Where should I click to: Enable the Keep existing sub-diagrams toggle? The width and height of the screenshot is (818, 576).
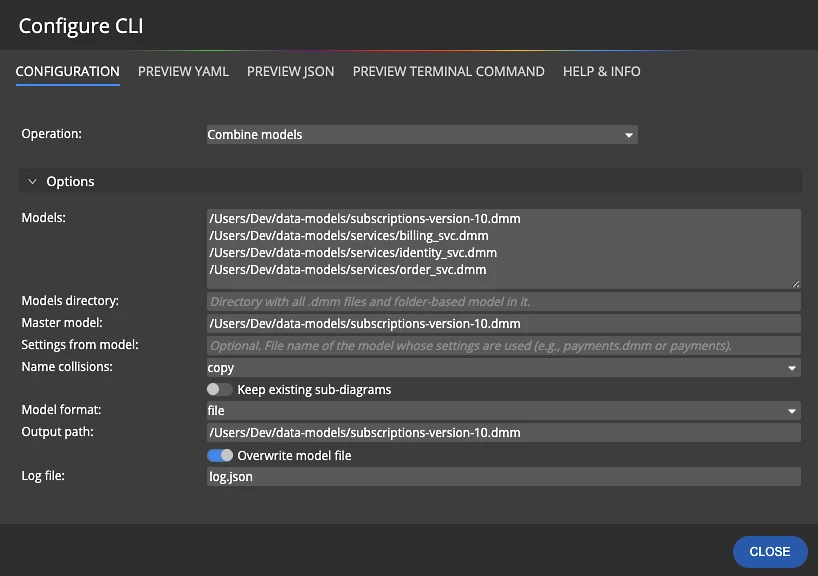(219, 390)
